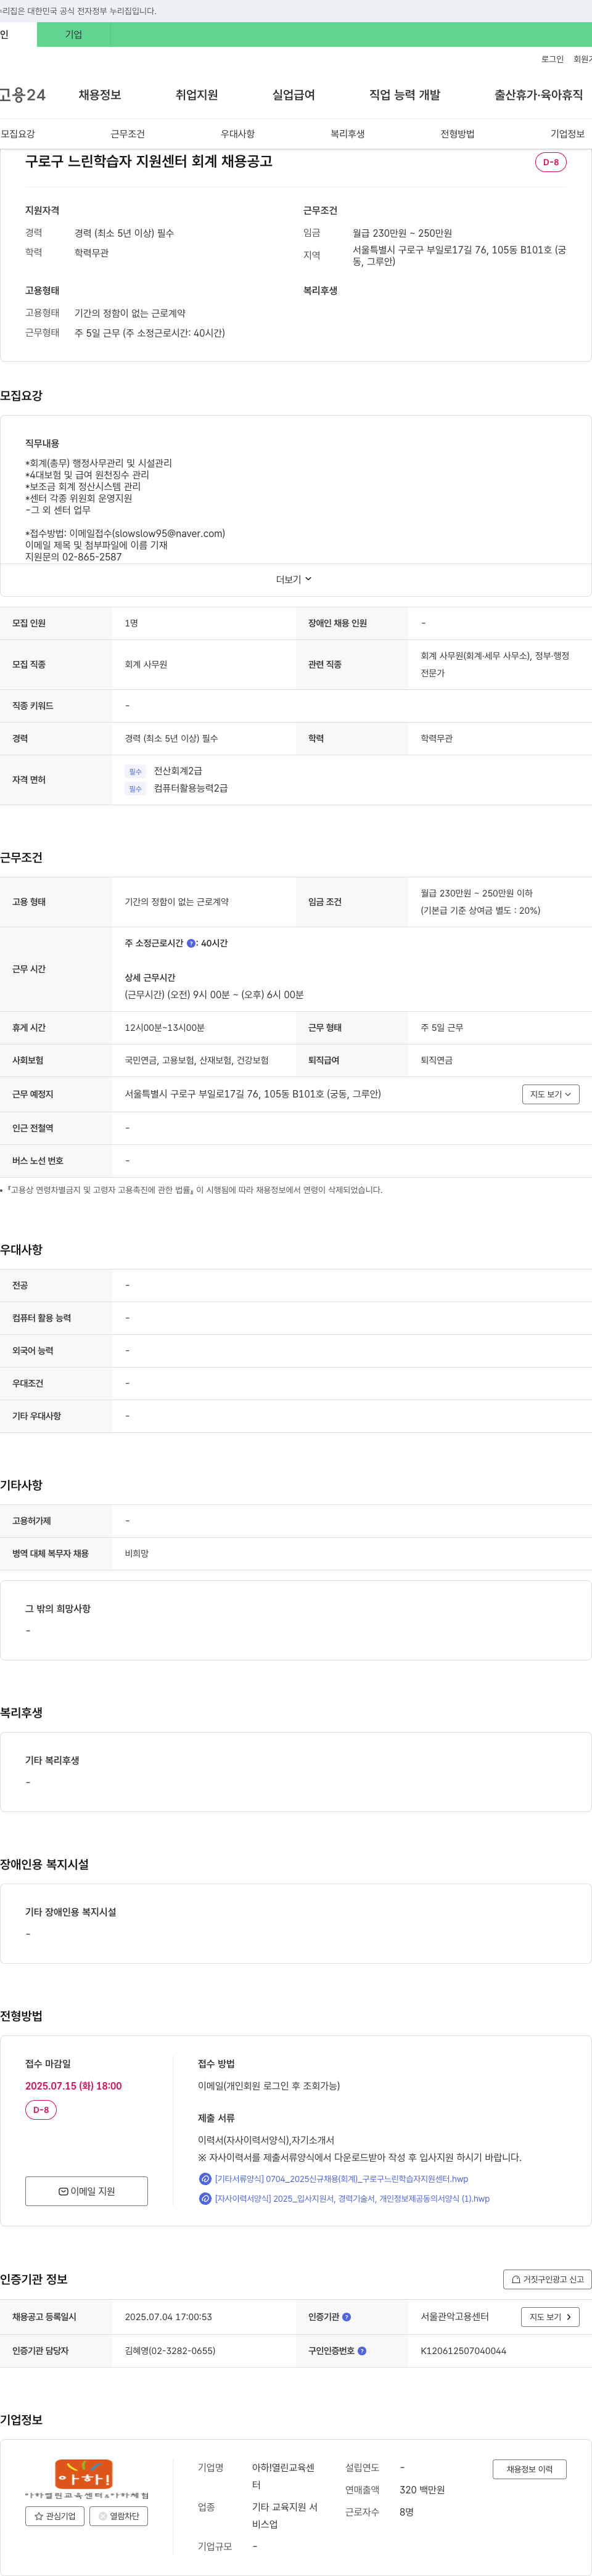
Task: Click the 320 백만원 revenue value
Action: tap(422, 2490)
